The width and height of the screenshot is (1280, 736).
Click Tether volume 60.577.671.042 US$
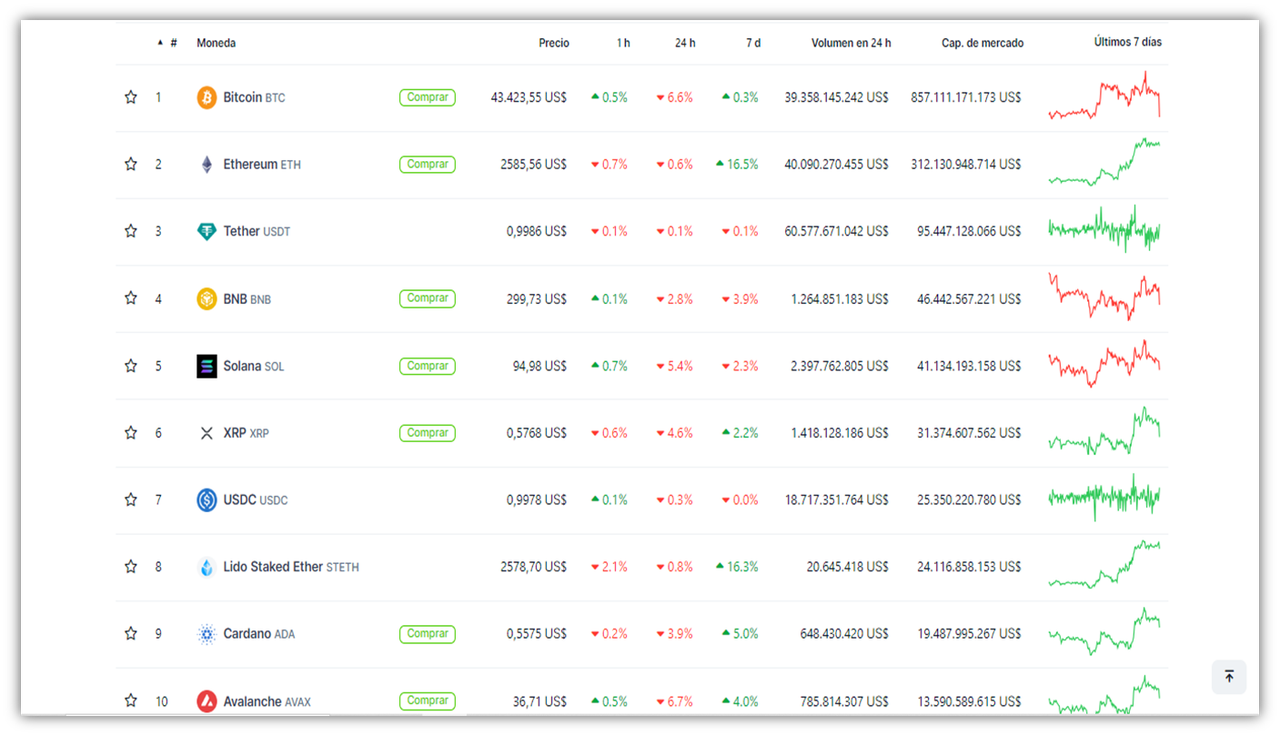[x=837, y=231]
